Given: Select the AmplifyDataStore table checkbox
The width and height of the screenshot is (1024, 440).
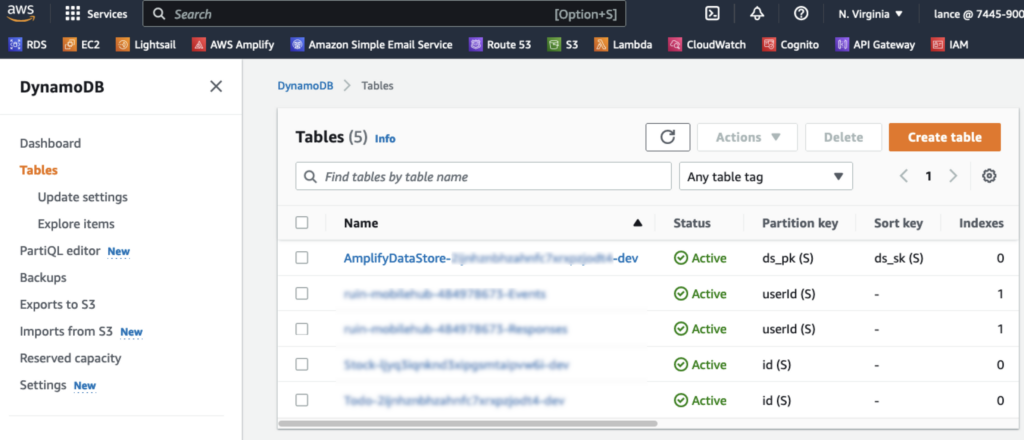Looking at the screenshot, I should [302, 258].
